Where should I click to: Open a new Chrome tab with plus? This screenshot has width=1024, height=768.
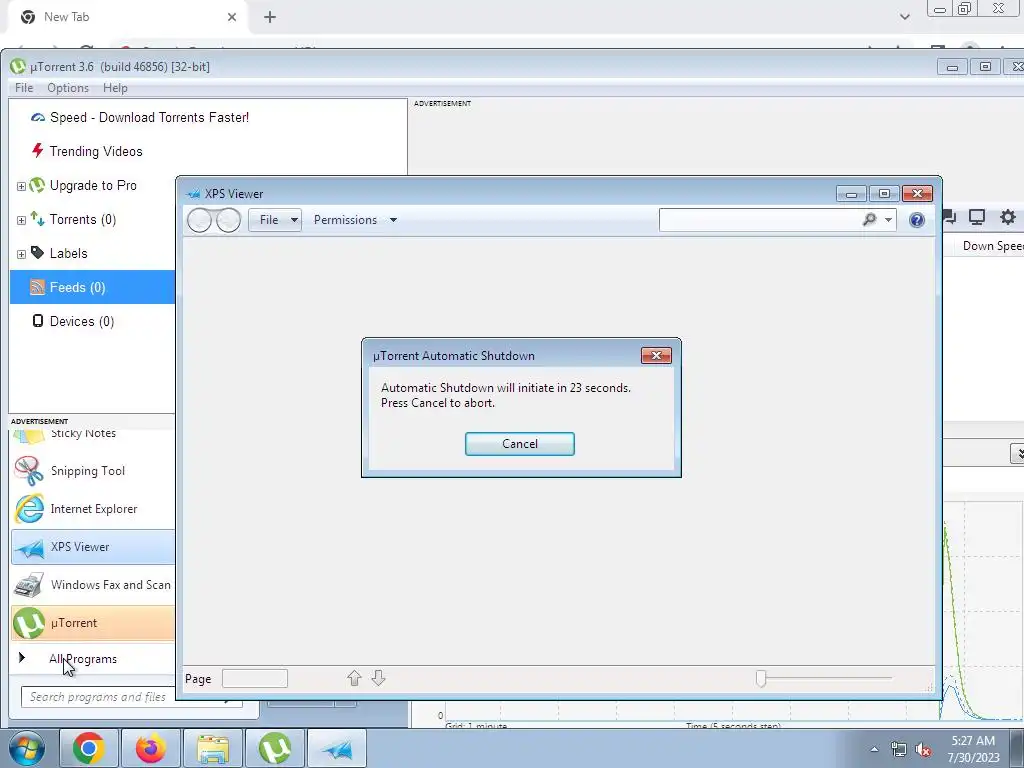270,17
